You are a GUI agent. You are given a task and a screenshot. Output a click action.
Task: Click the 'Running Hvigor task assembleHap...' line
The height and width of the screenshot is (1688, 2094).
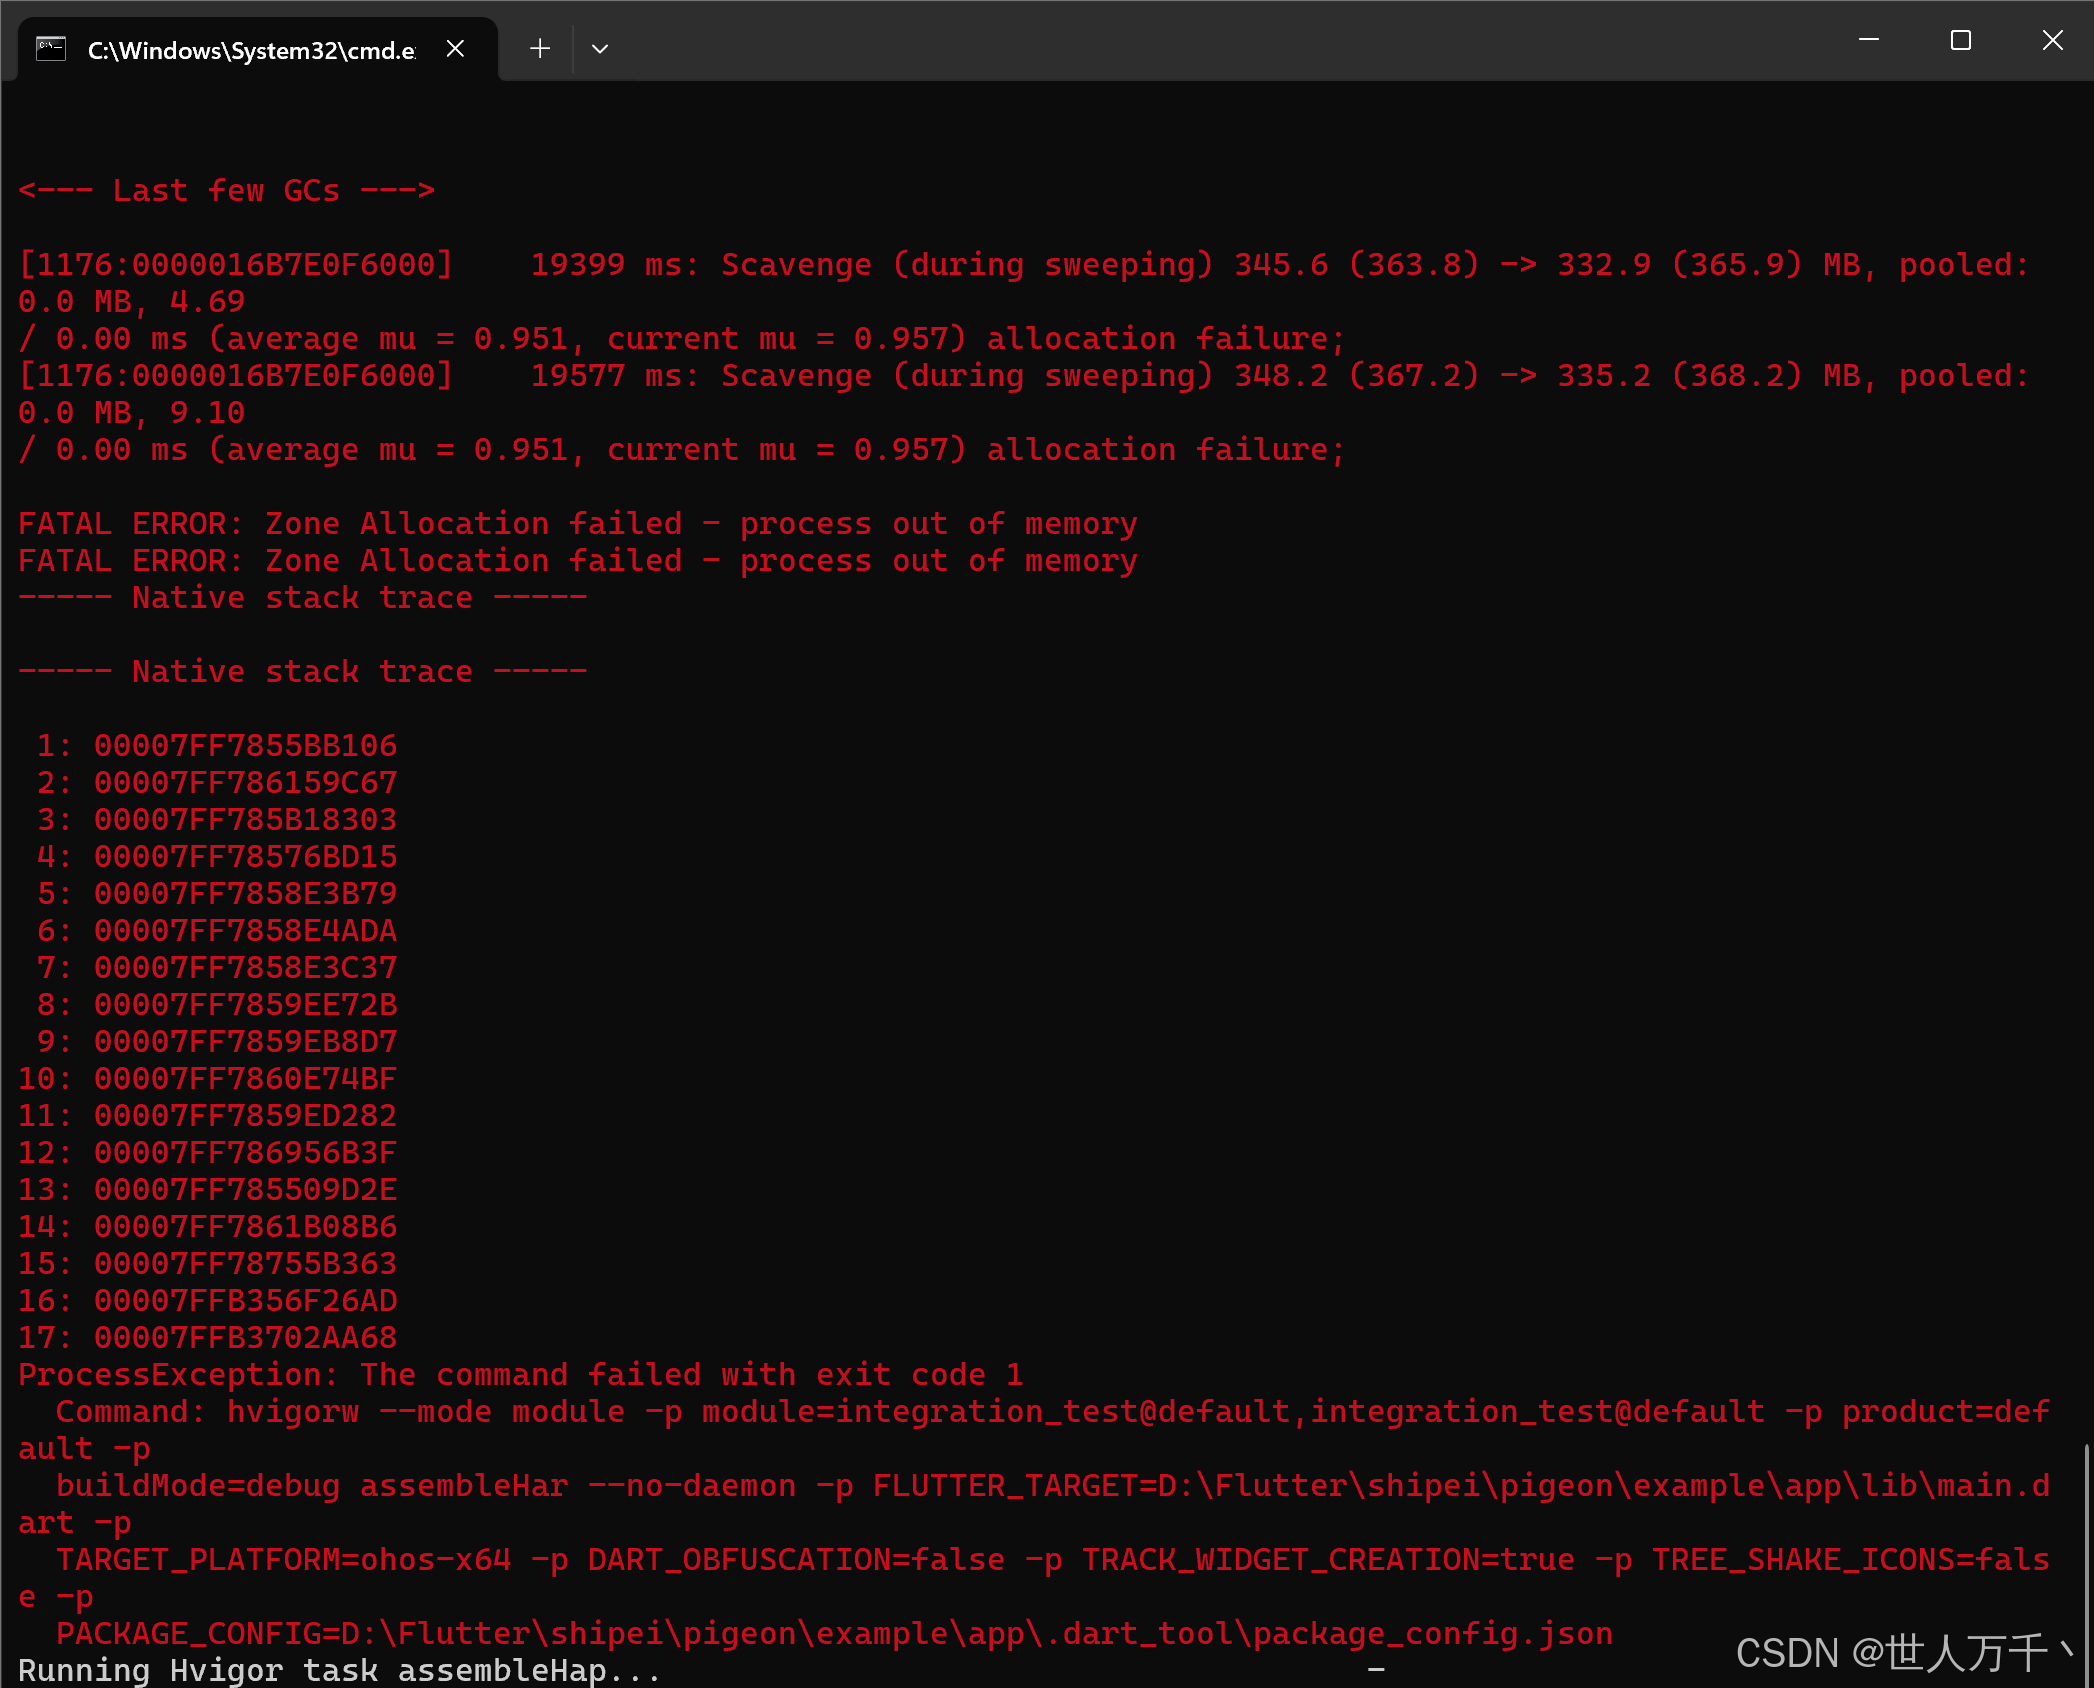(x=340, y=1670)
